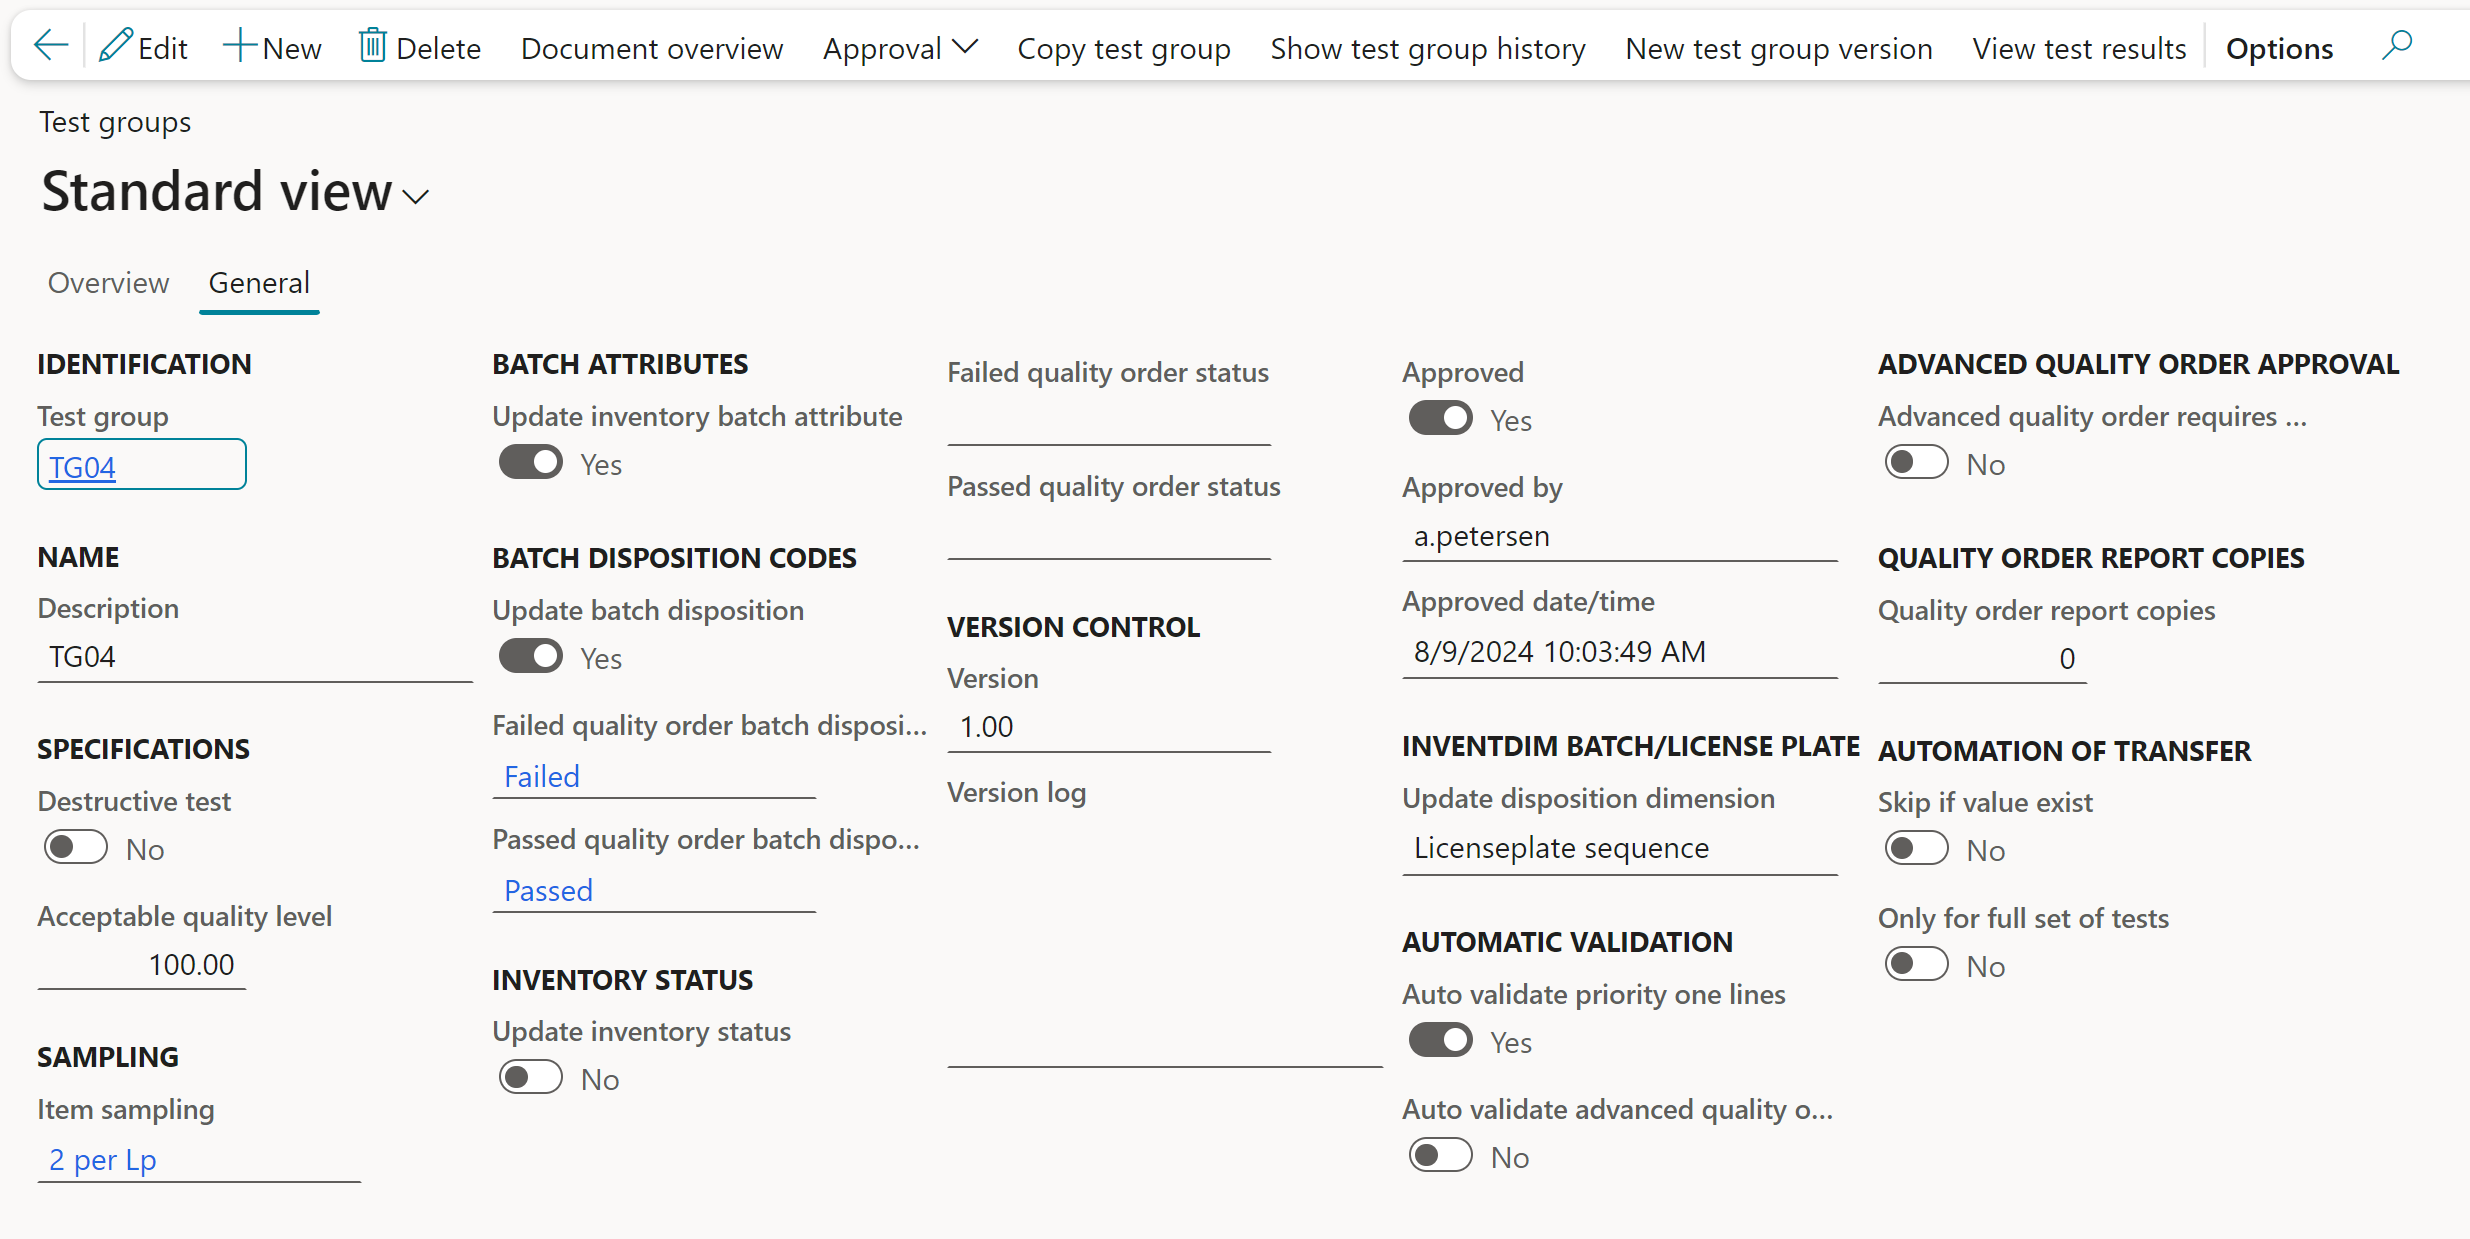The image size is (2470, 1239).
Task: Click the New plus icon
Action: click(239, 46)
